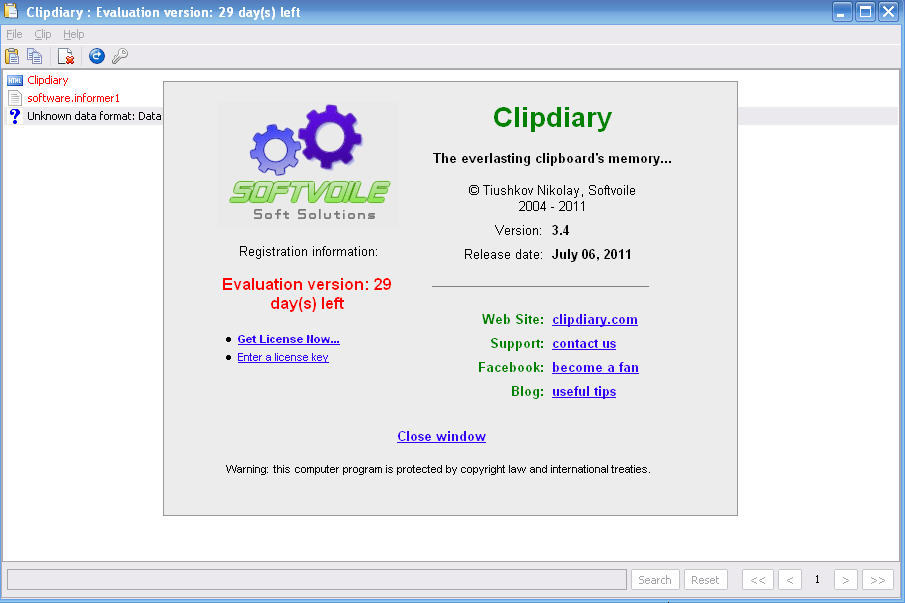Open the clipdiary.com web site link
The width and height of the screenshot is (905, 603).
[x=594, y=320]
